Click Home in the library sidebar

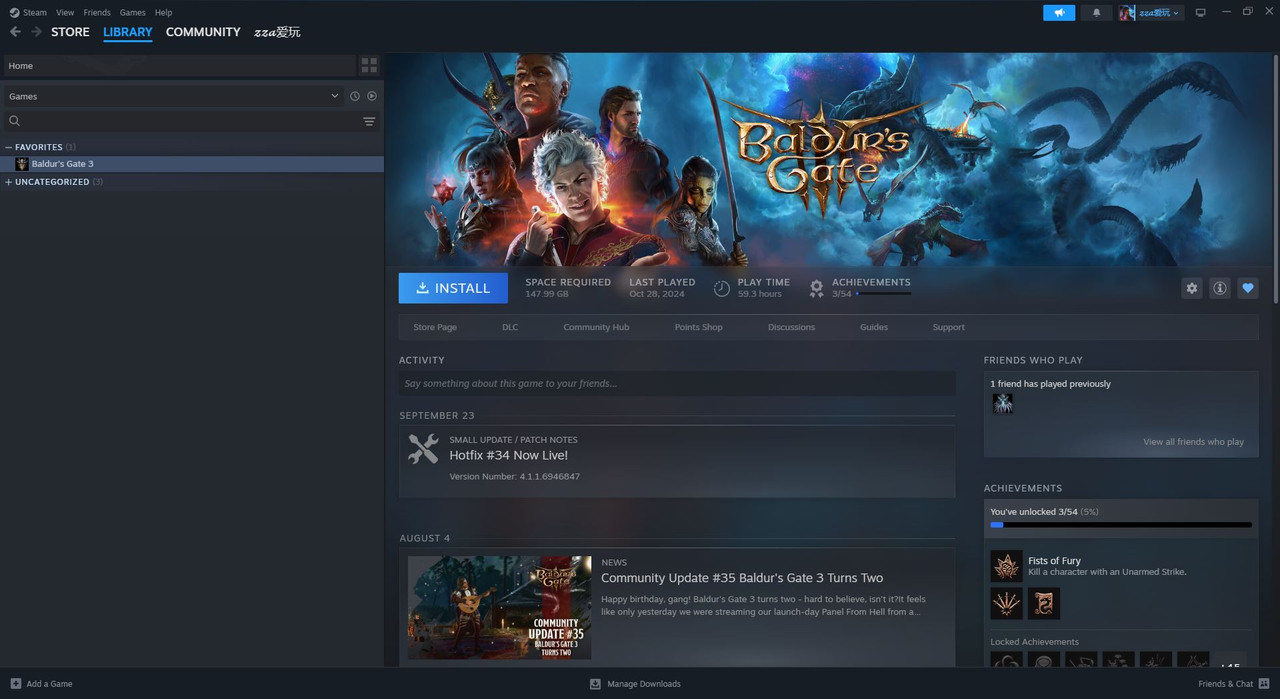click(x=178, y=66)
